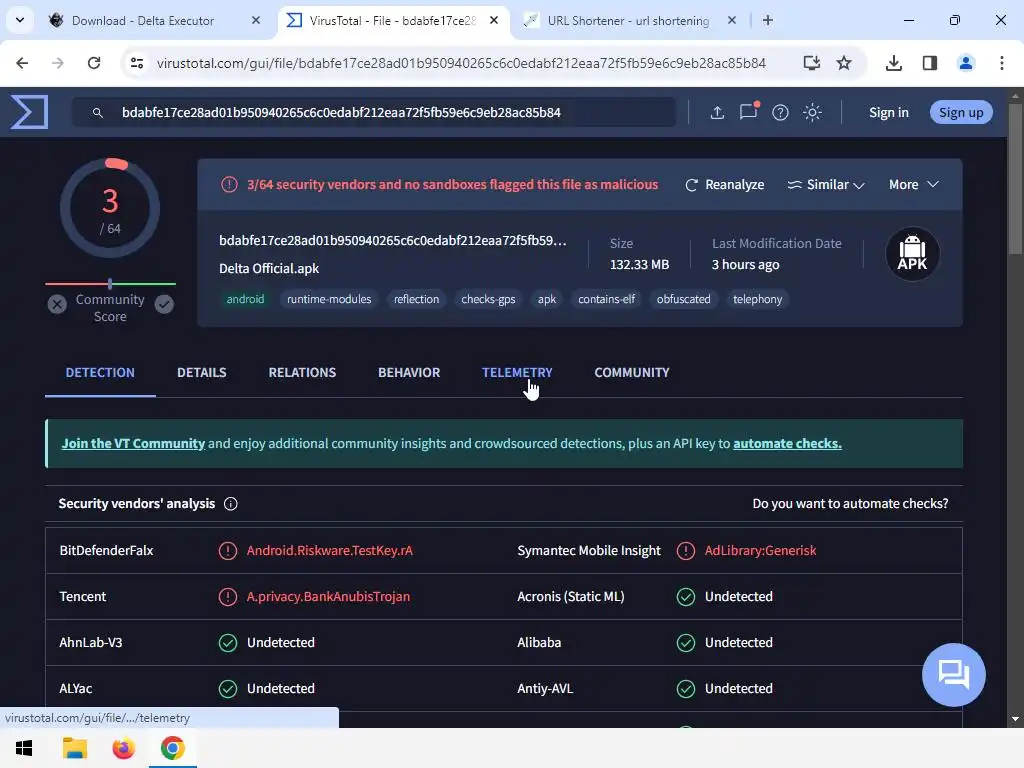Click the android tag
This screenshot has width=1024, height=768.
(245, 299)
